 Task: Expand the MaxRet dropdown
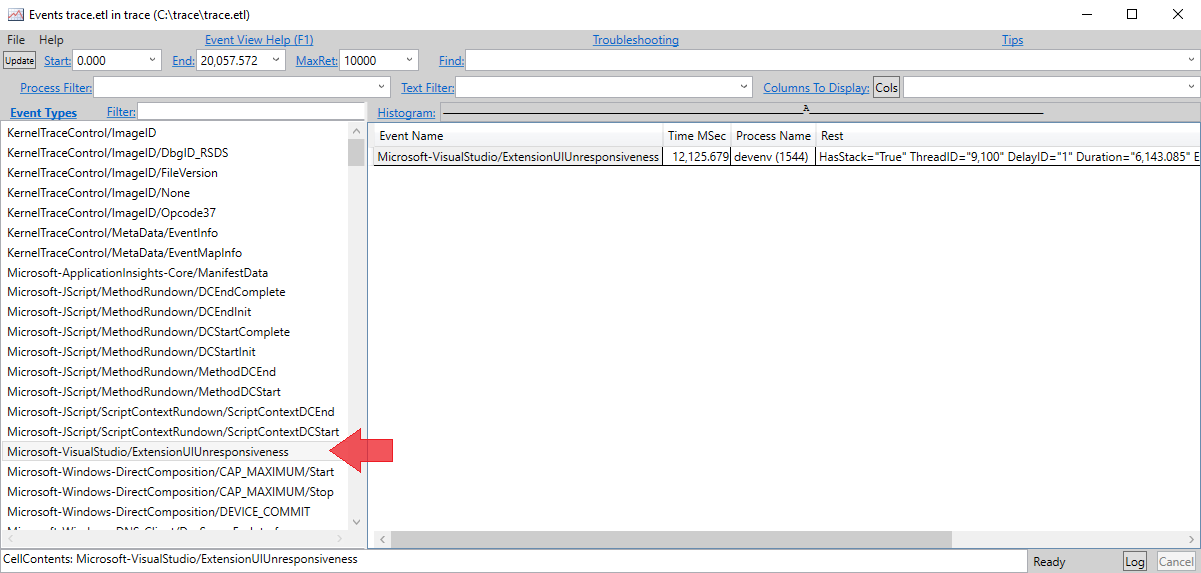click(x=409, y=60)
